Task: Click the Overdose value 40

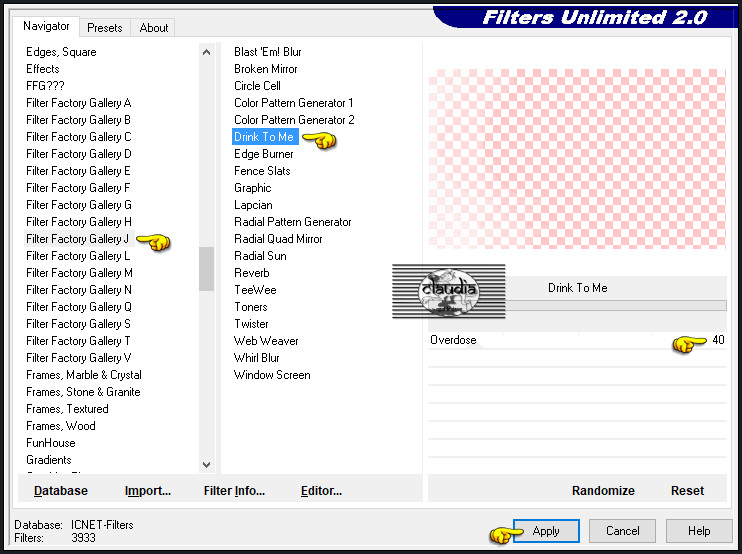Action: pos(718,340)
